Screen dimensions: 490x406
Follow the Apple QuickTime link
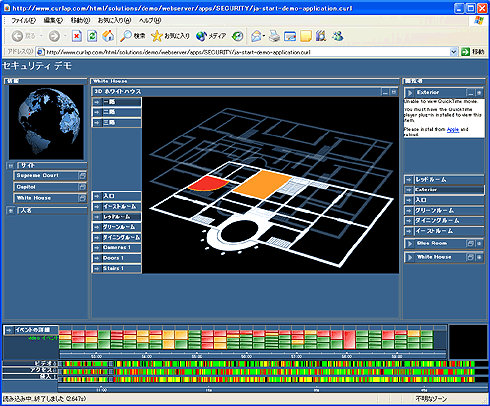click(x=453, y=129)
